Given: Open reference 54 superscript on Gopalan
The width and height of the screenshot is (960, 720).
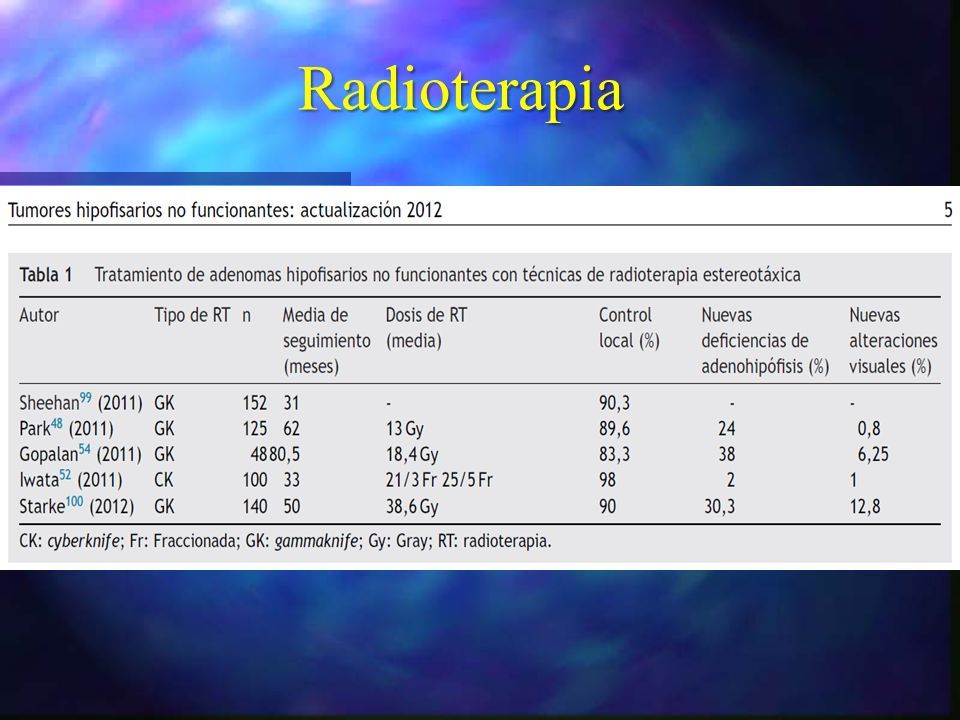Looking at the screenshot, I should (x=84, y=449).
